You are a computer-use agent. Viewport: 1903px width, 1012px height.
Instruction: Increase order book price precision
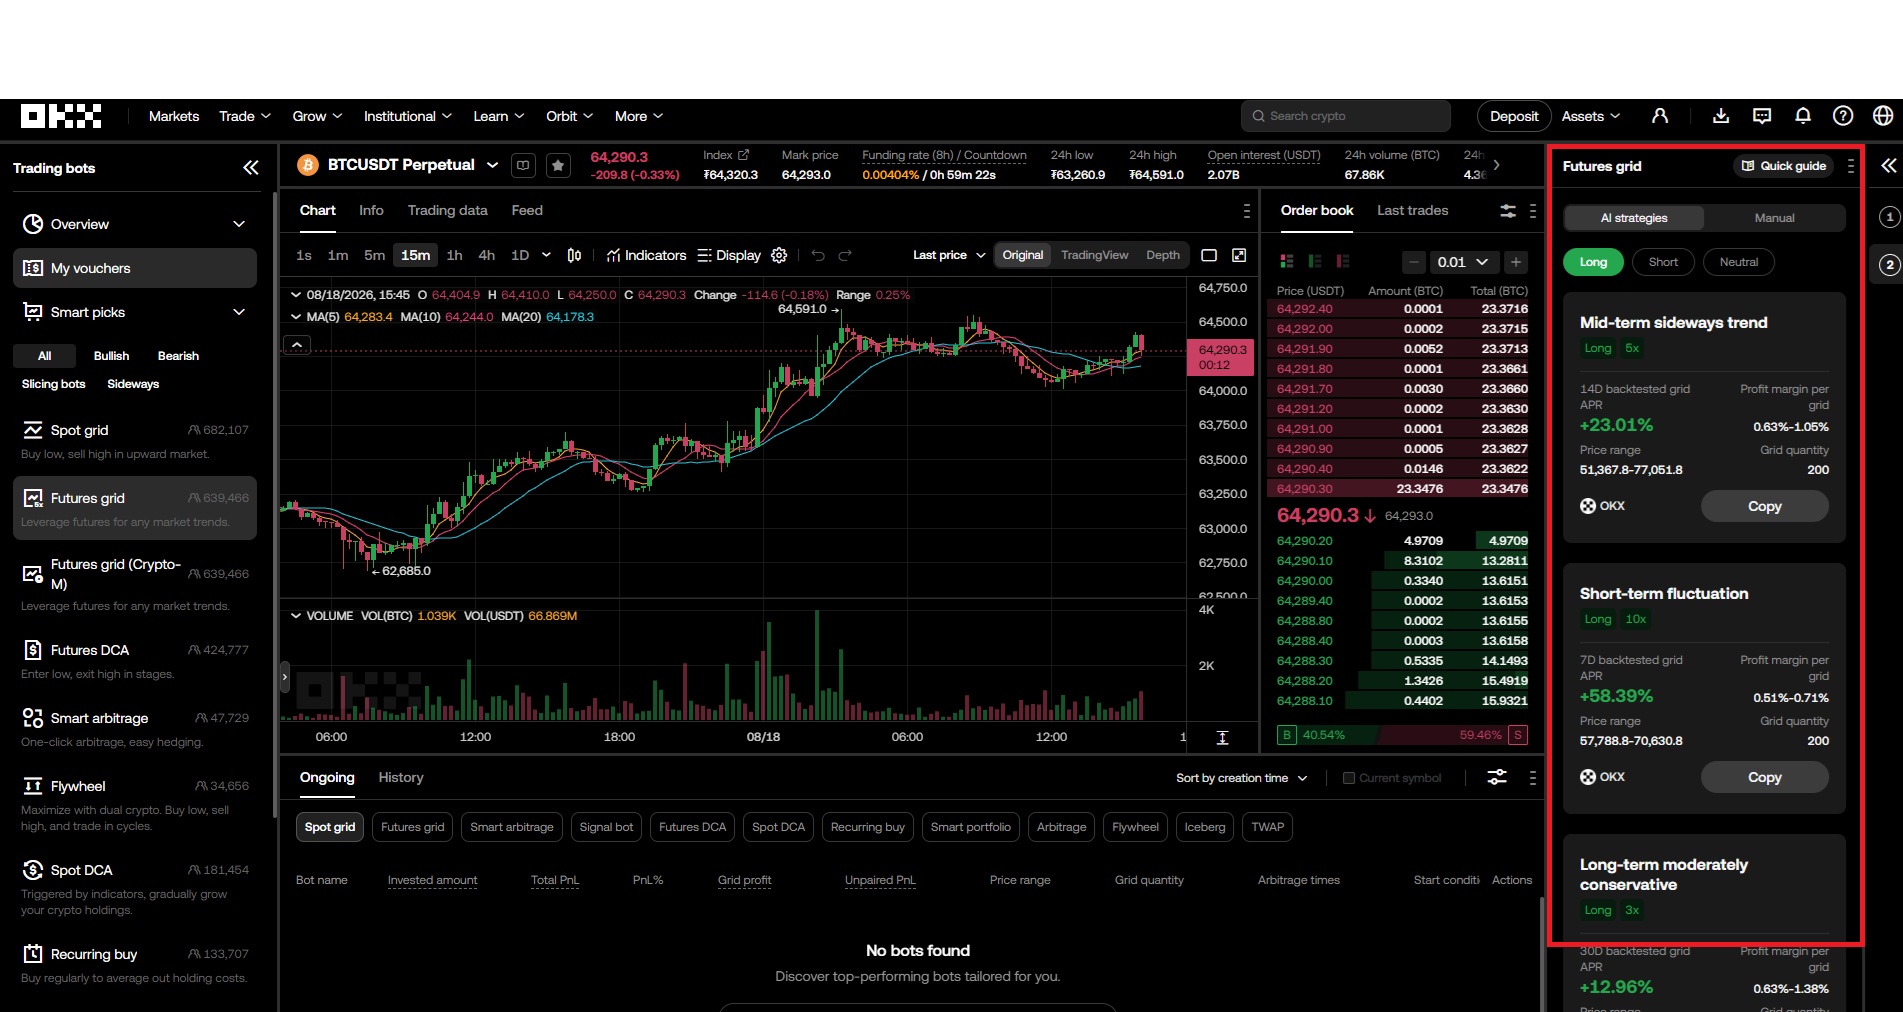coord(1516,262)
